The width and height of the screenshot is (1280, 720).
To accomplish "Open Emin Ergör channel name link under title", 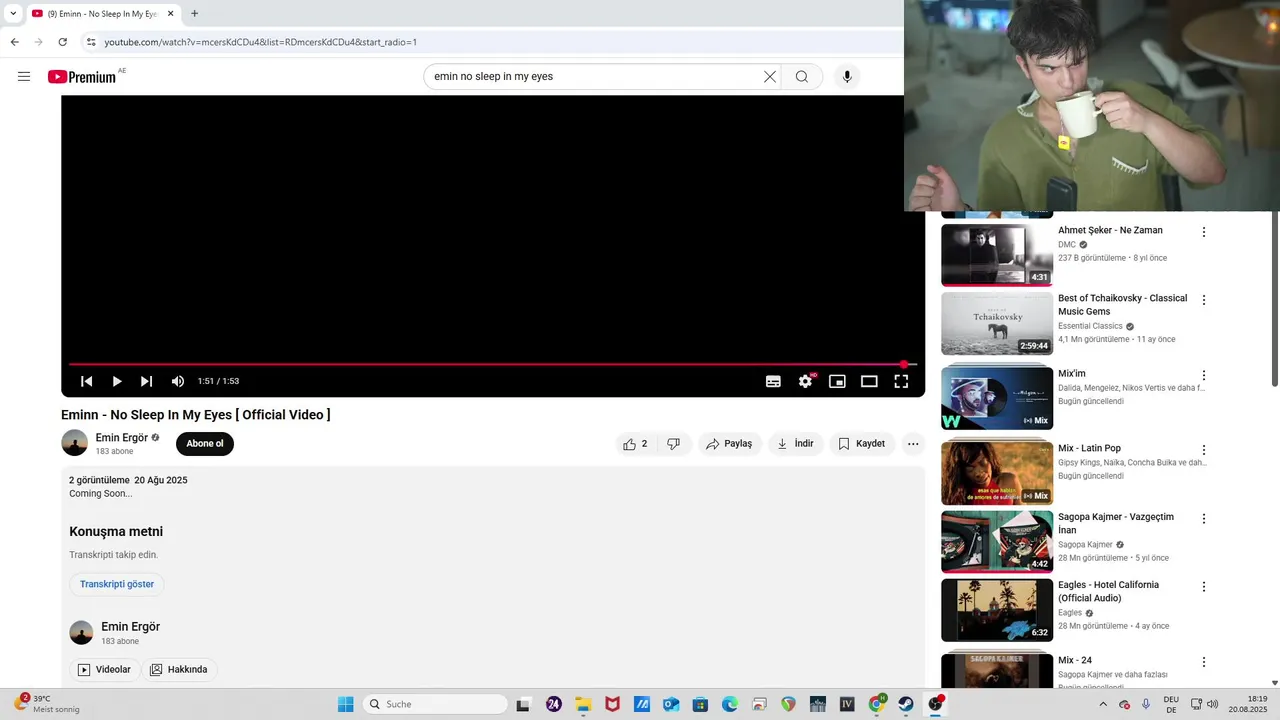I will click(x=121, y=438).
